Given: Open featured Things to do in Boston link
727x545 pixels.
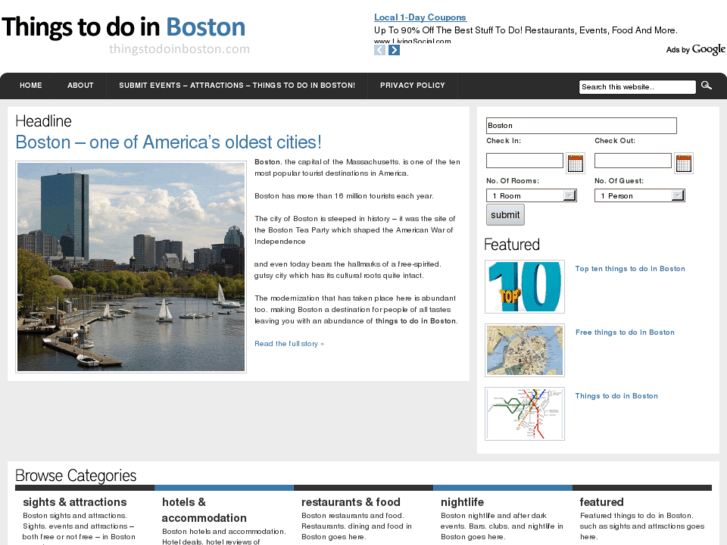Looking at the screenshot, I should (x=617, y=396).
